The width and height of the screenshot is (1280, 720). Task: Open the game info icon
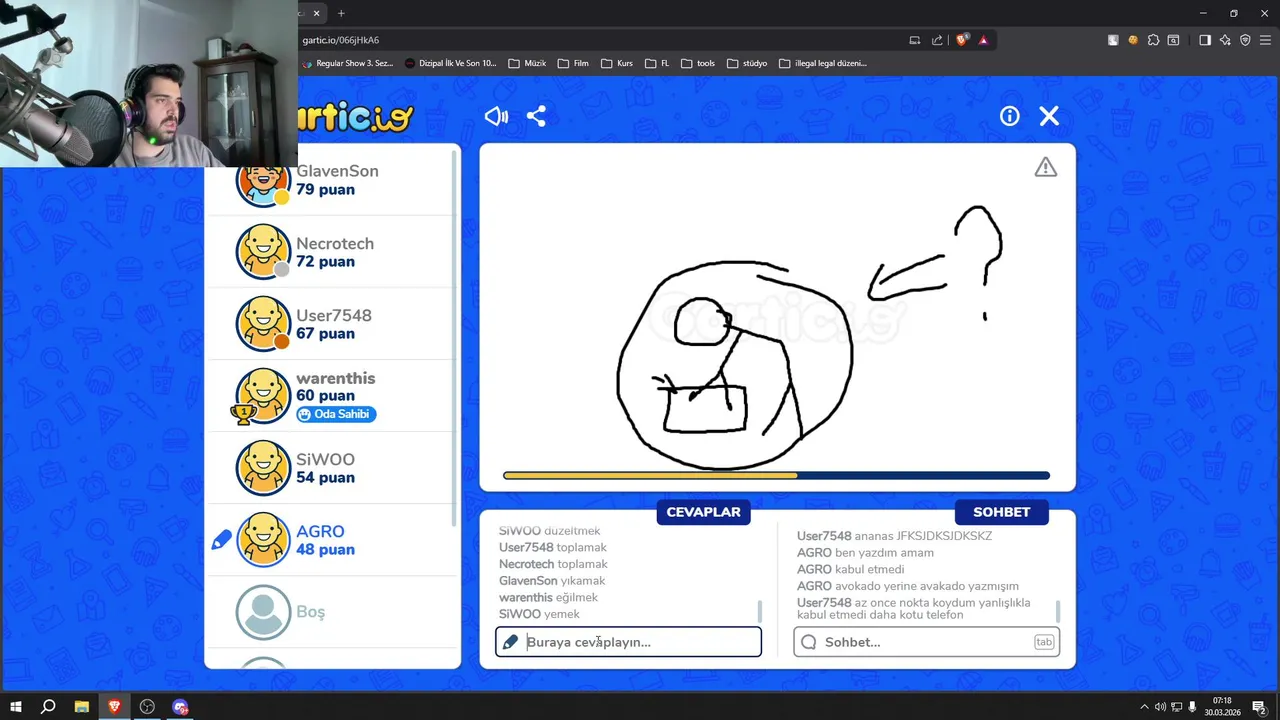pos(1010,116)
